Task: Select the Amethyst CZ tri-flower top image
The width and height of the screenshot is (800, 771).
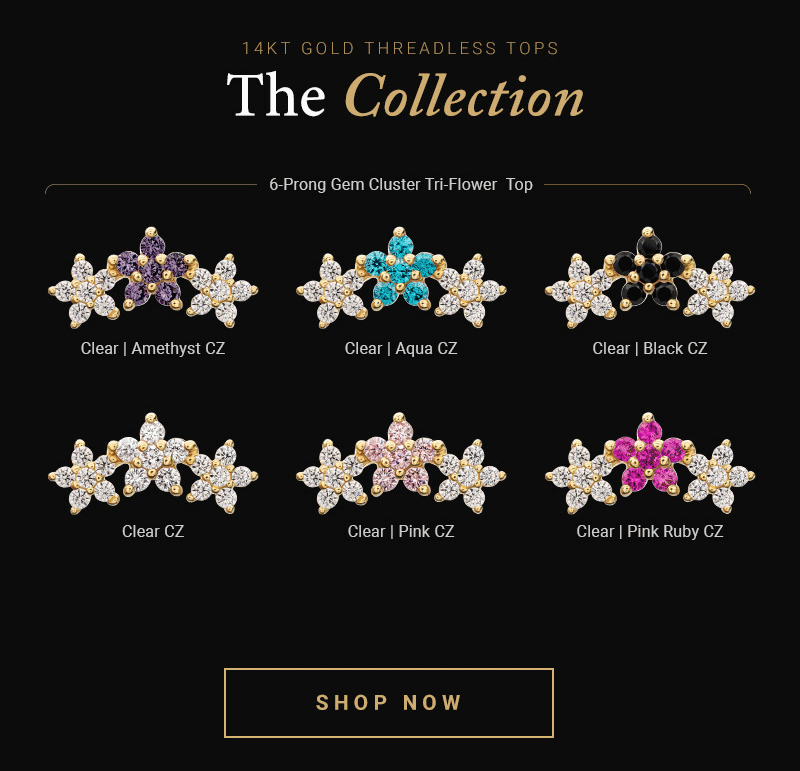Action: [153, 278]
